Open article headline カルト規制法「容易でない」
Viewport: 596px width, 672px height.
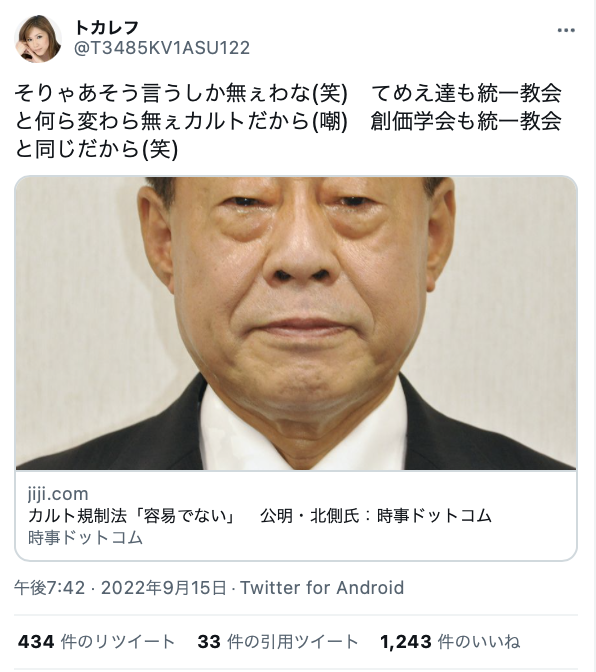(132, 516)
